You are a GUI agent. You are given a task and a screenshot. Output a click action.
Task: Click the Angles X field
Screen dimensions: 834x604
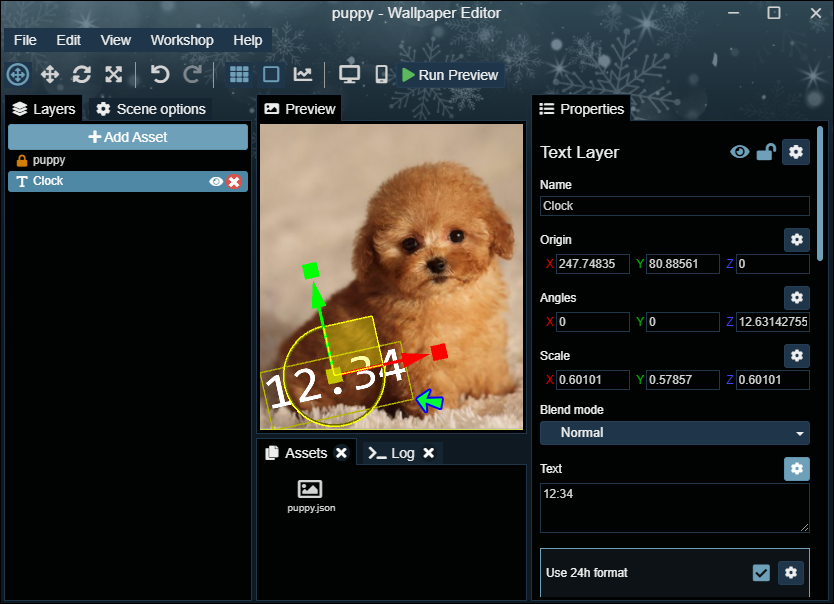pyautogui.click(x=593, y=322)
